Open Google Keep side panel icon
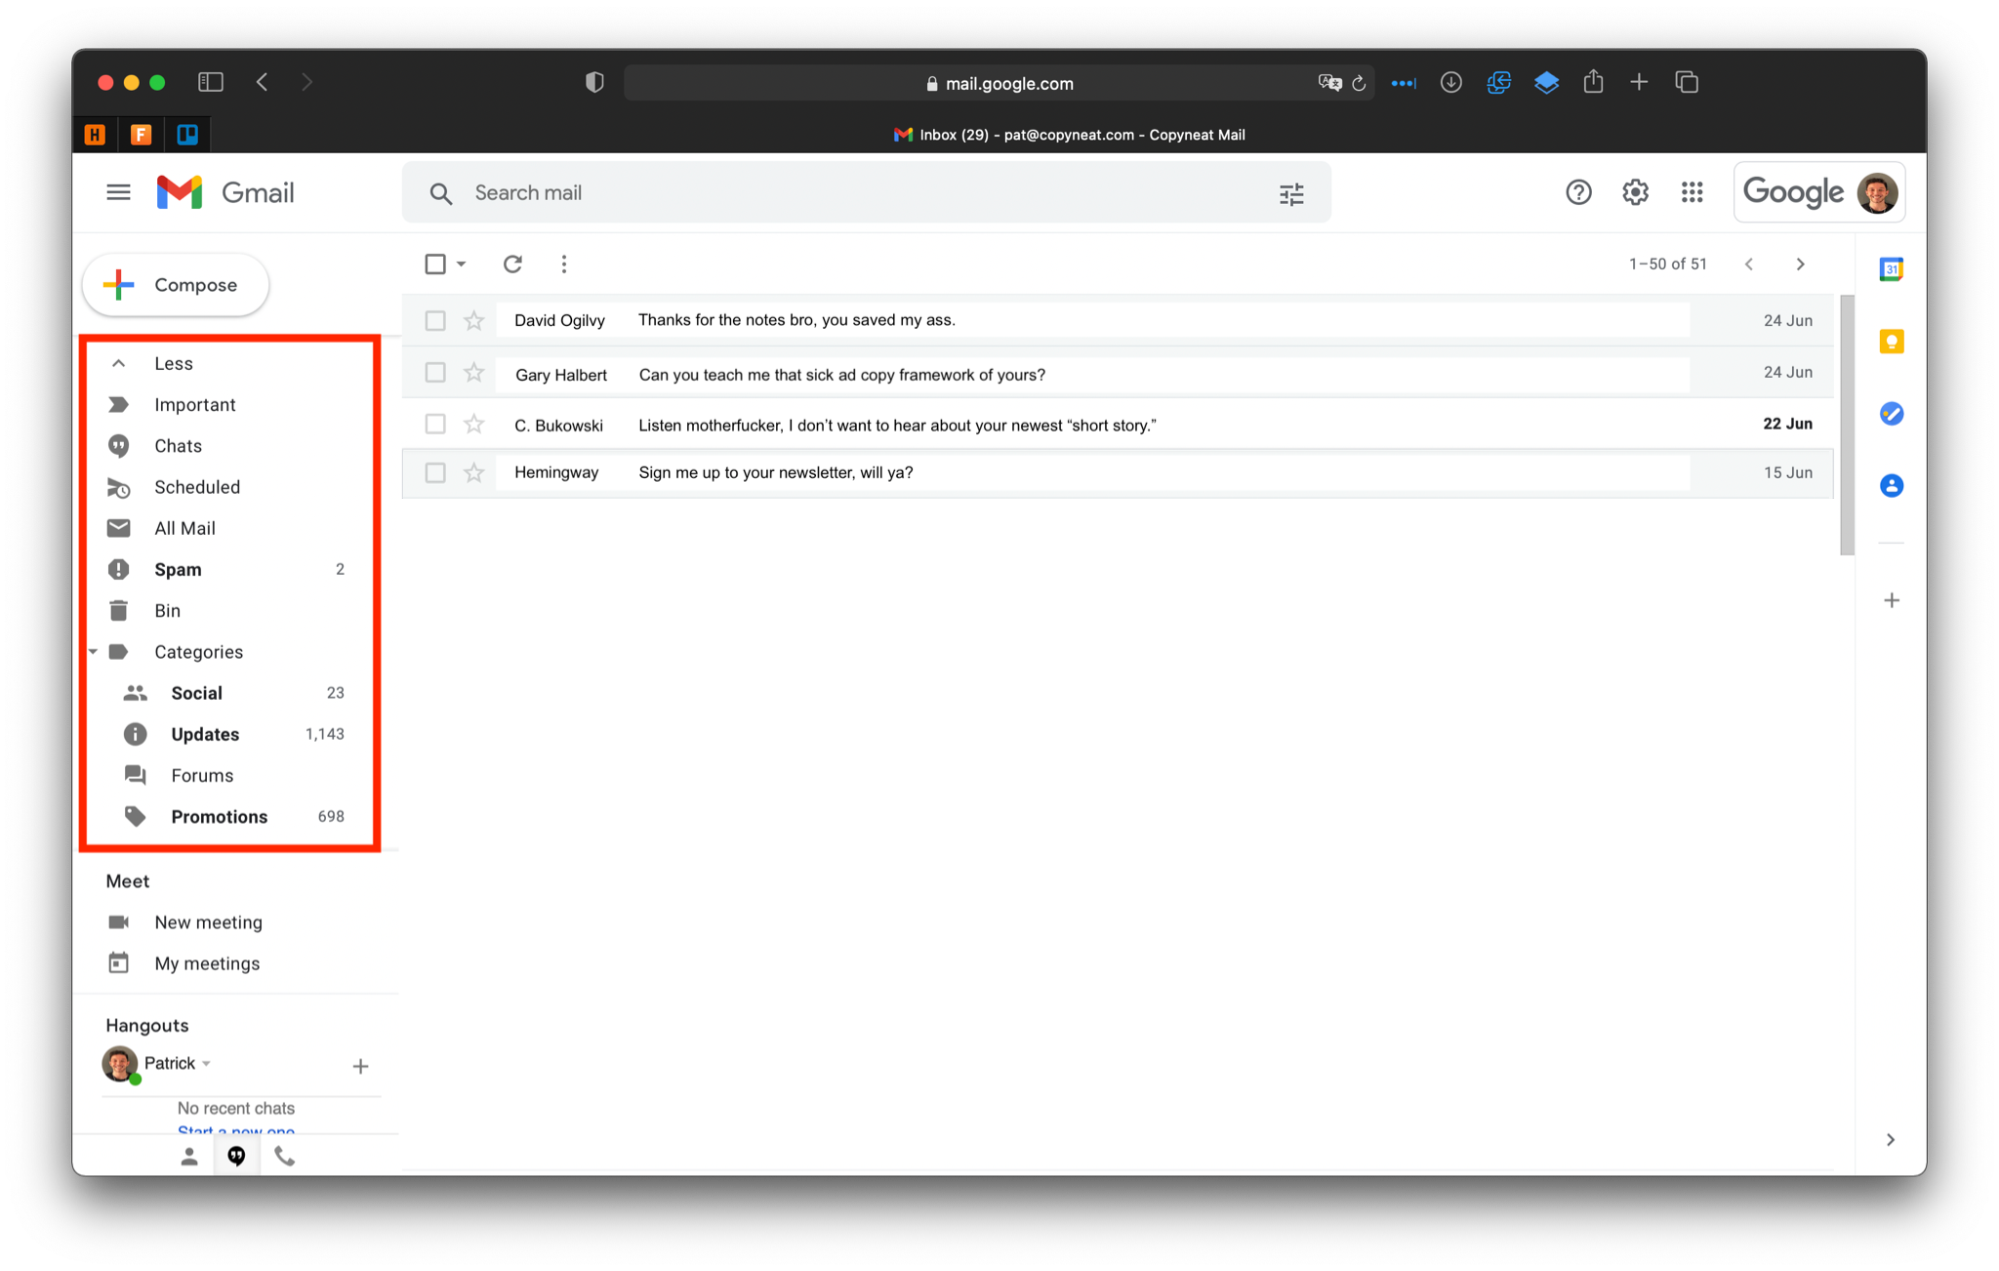 [x=1890, y=342]
